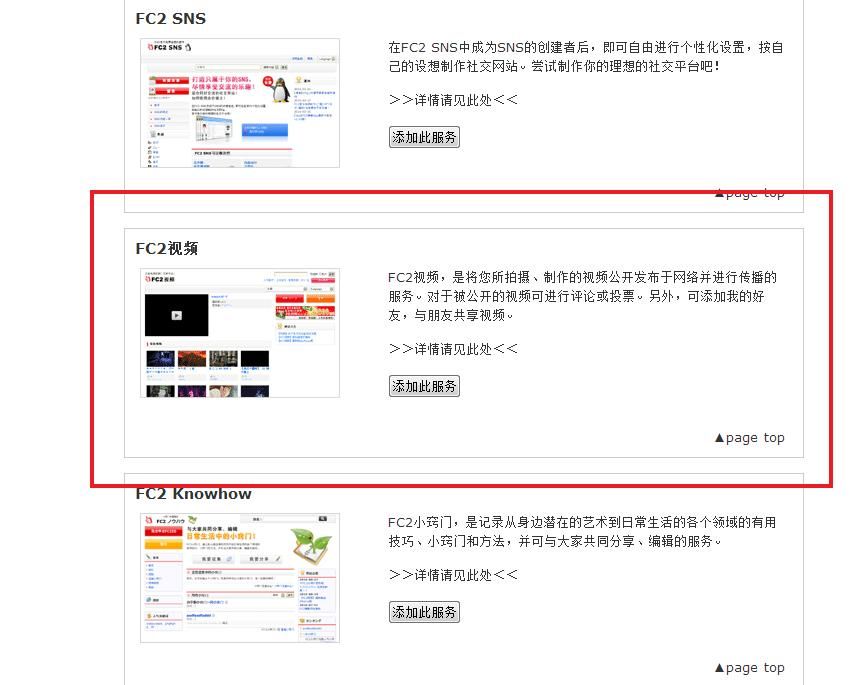Go to page top from FC2视频 section
The height and width of the screenshot is (685, 867).
coord(750,438)
